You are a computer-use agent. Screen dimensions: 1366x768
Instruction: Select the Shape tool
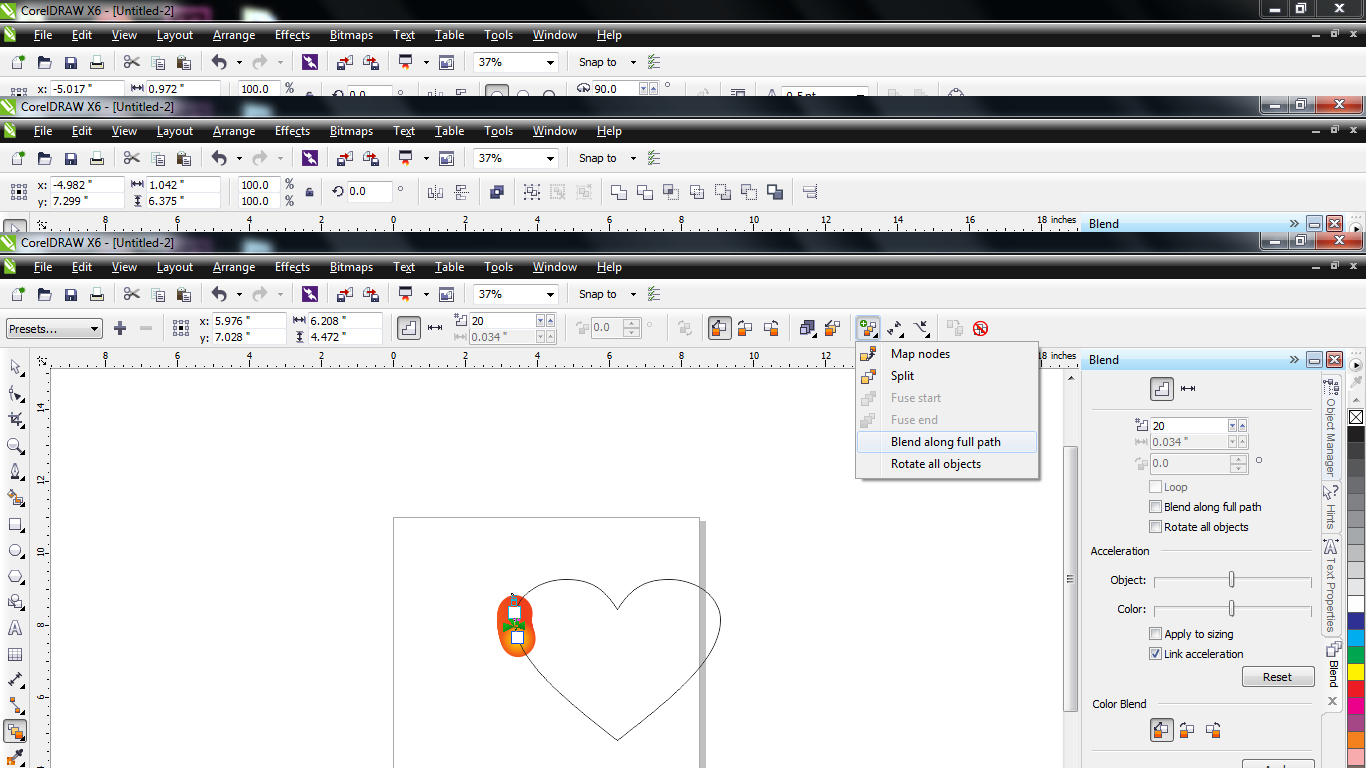click(x=14, y=394)
